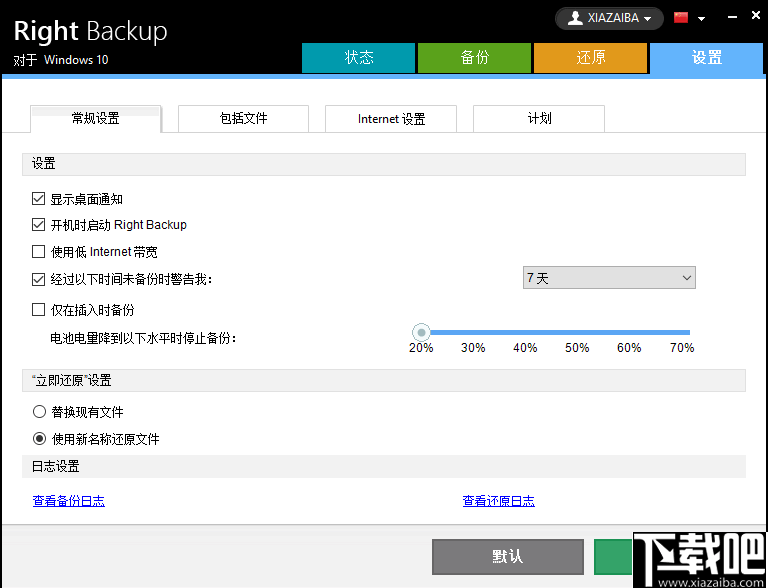Image resolution: width=768 pixels, height=588 pixels.
Task: Open 查看备份日志 link
Action: pyautogui.click(x=69, y=501)
